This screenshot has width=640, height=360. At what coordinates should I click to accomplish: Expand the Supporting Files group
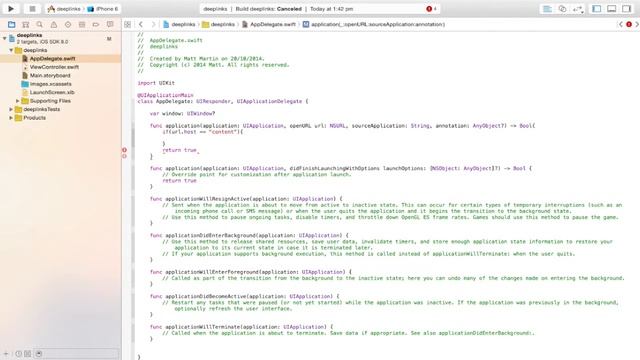tap(18, 101)
